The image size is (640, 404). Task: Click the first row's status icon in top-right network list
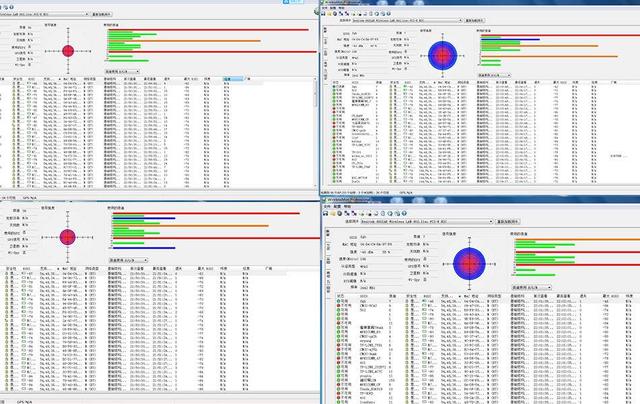click(x=334, y=87)
